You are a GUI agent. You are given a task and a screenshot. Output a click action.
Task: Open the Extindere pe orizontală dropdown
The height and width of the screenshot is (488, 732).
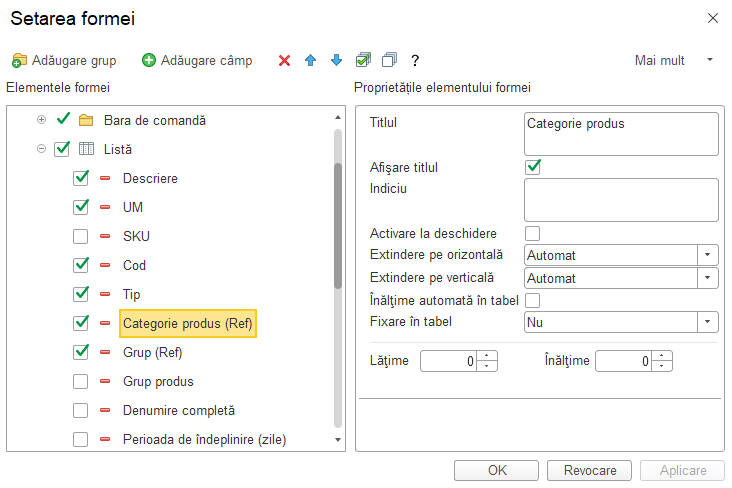click(708, 255)
